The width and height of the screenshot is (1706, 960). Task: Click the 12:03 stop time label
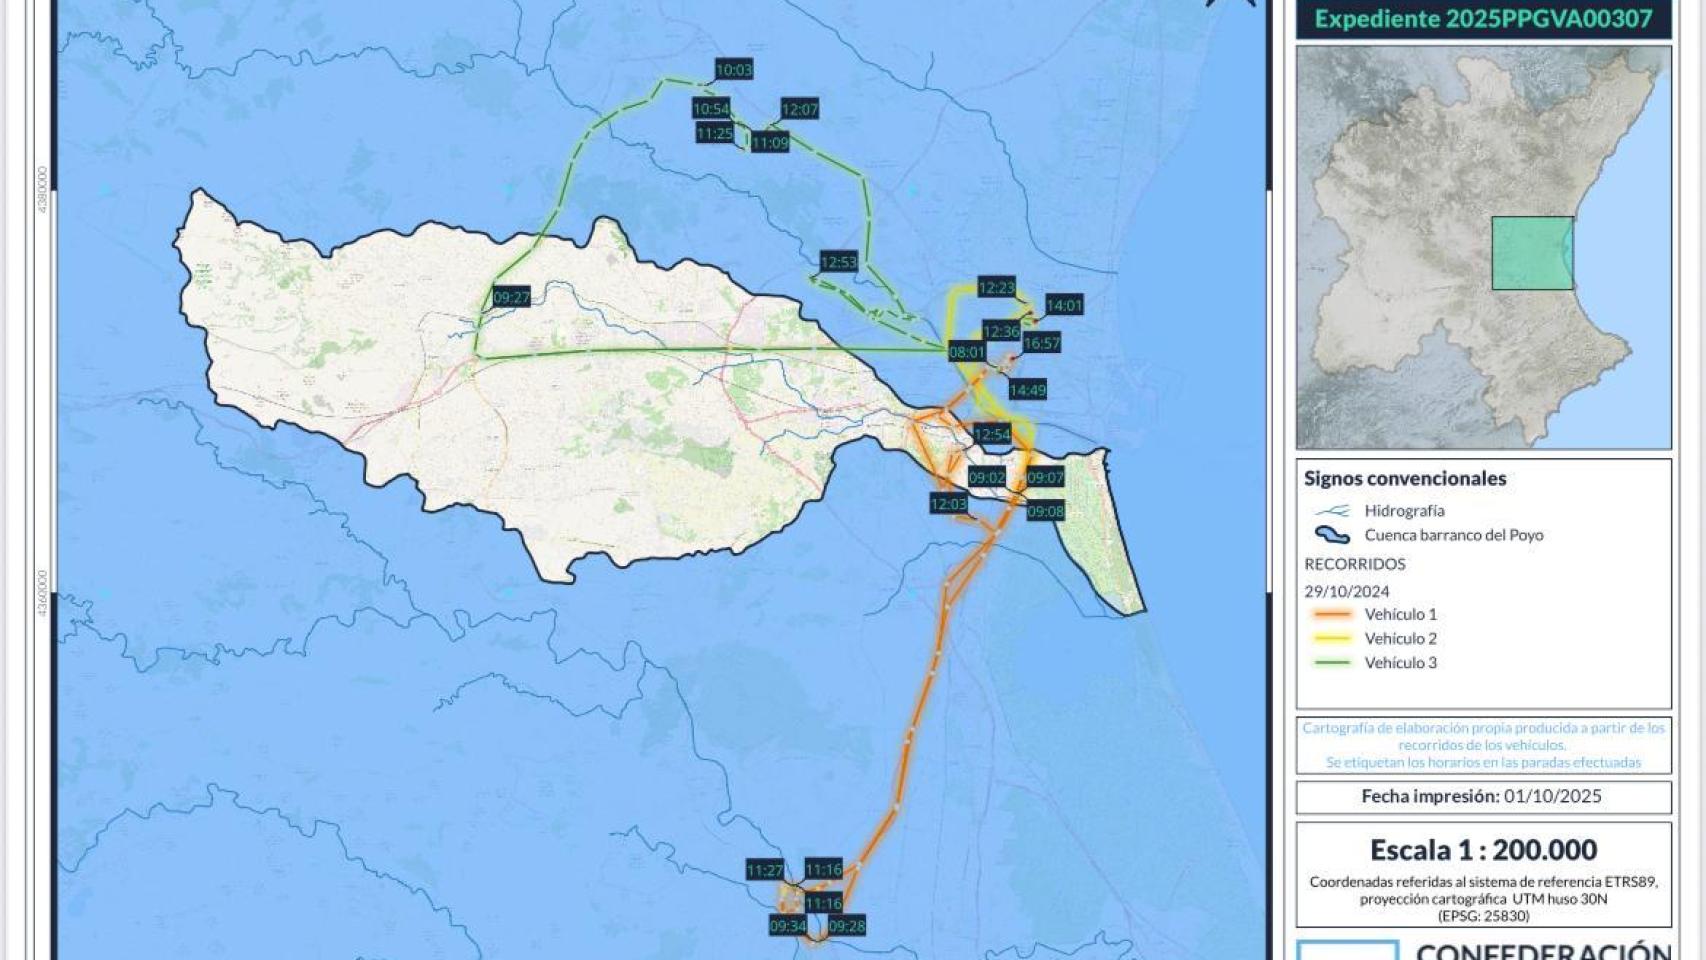coord(949,504)
